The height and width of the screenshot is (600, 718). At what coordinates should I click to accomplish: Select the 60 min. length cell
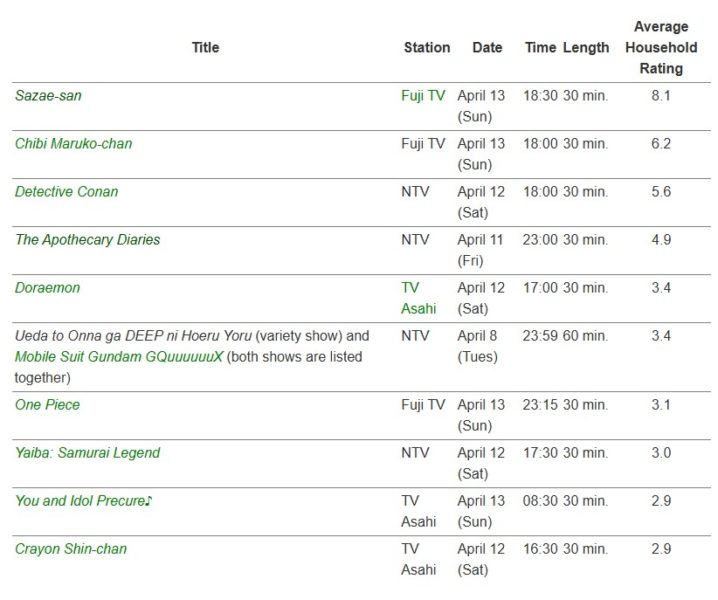(585, 336)
